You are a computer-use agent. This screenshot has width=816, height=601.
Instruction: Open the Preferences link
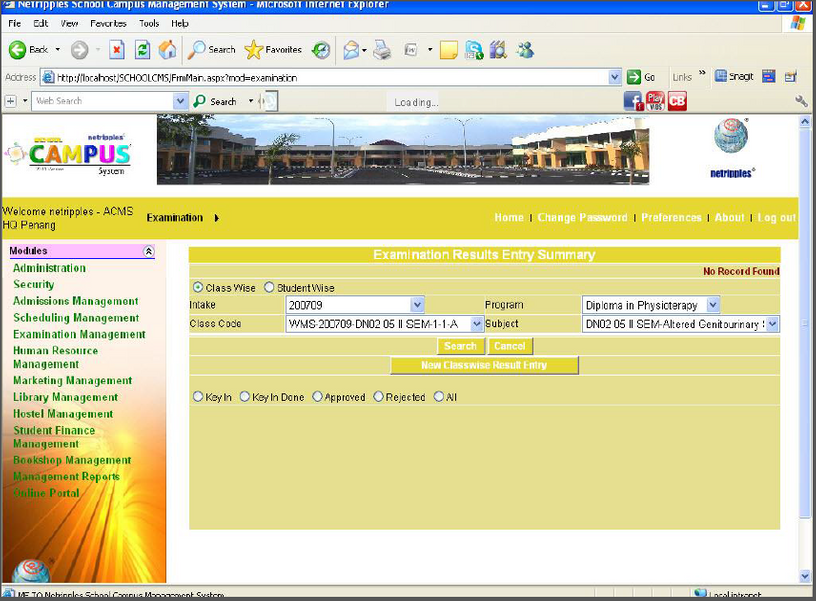pos(671,218)
